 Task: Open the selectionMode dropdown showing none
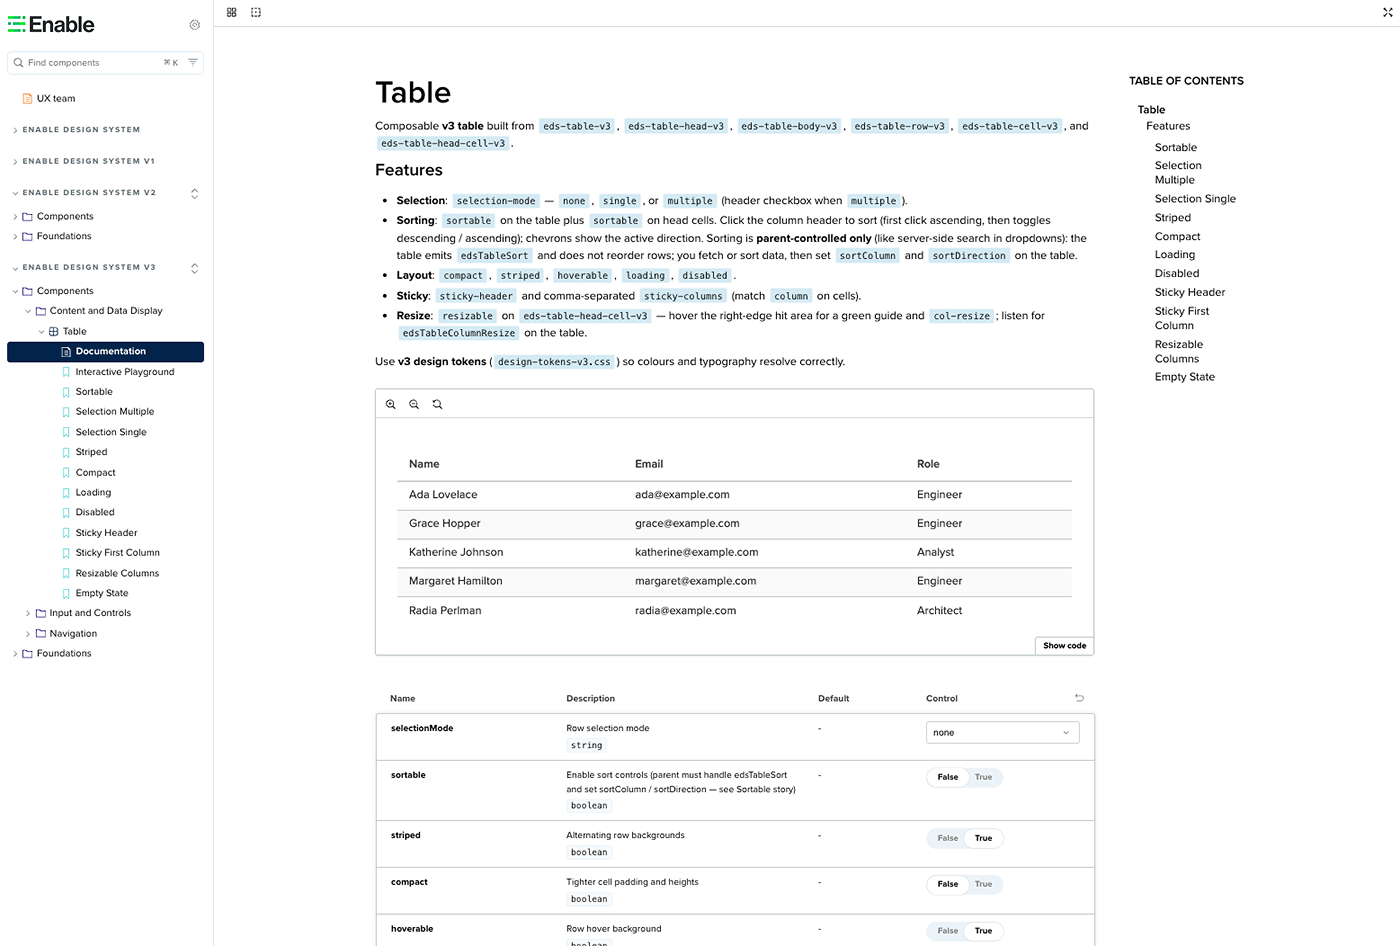click(1002, 732)
